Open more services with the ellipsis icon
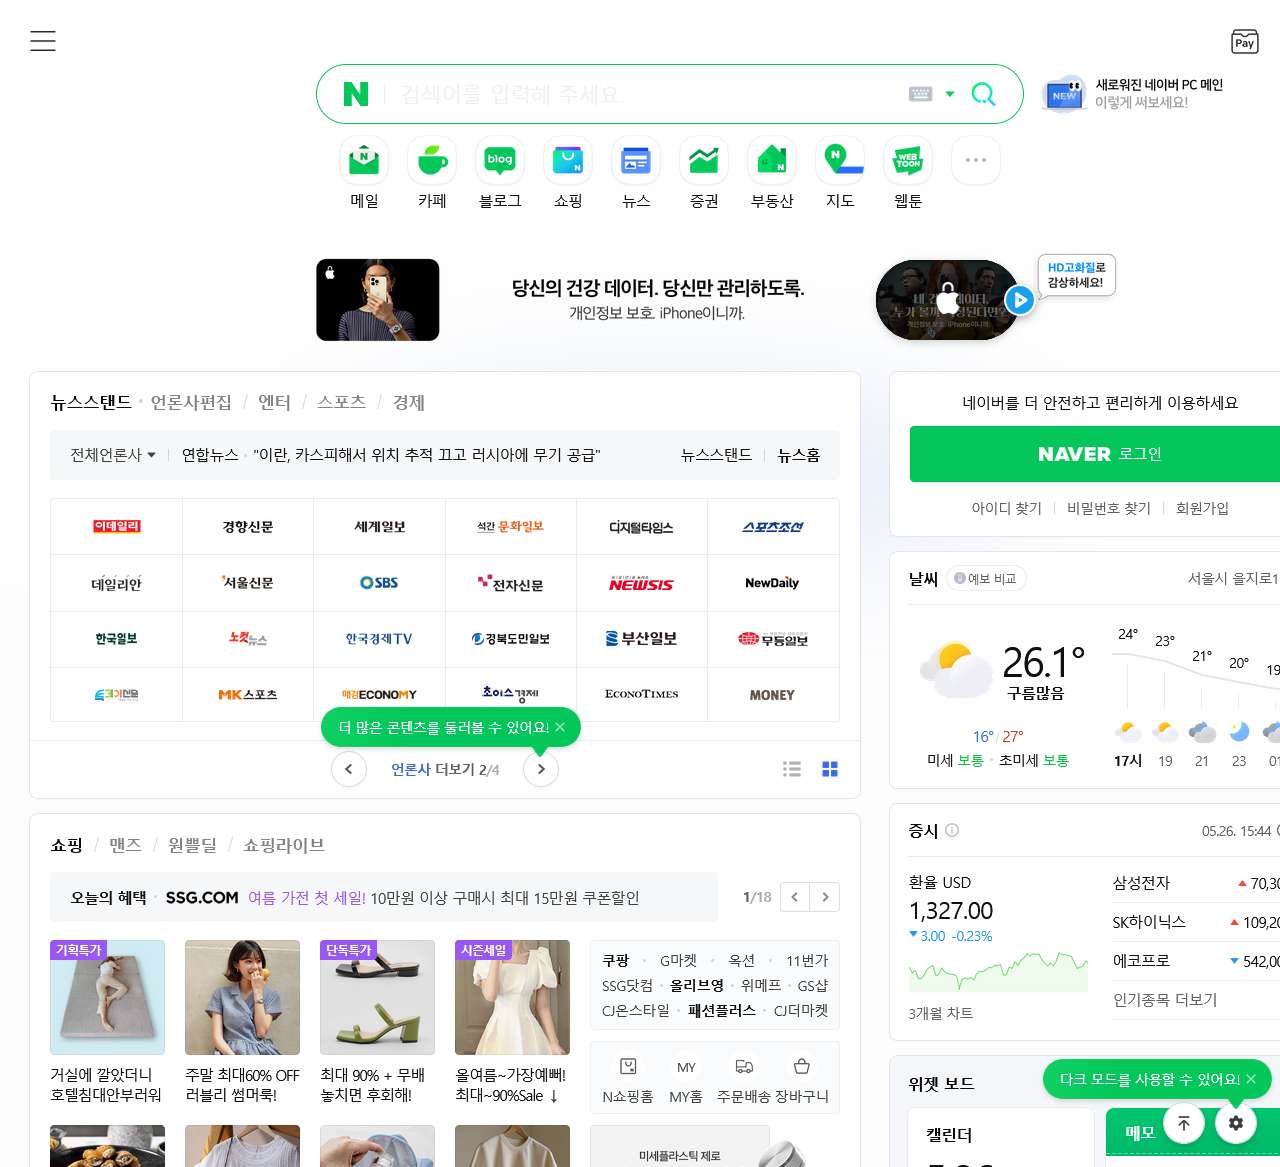The width and height of the screenshot is (1280, 1167). point(975,160)
